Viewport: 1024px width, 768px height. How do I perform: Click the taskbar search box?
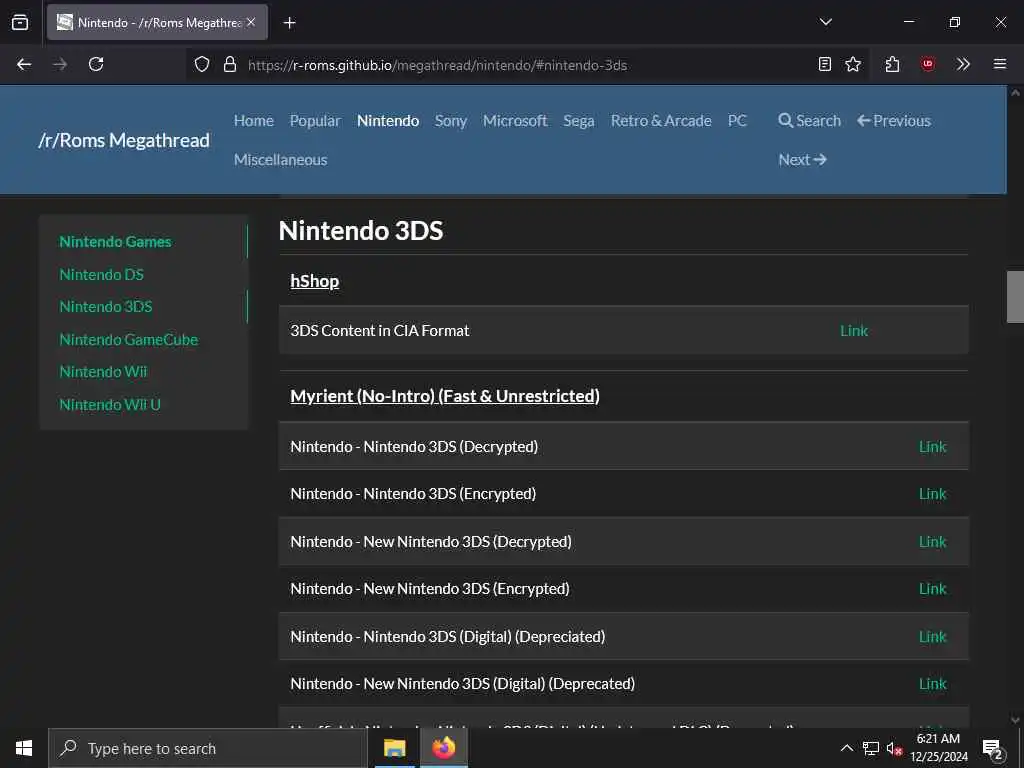pyautogui.click(x=208, y=748)
